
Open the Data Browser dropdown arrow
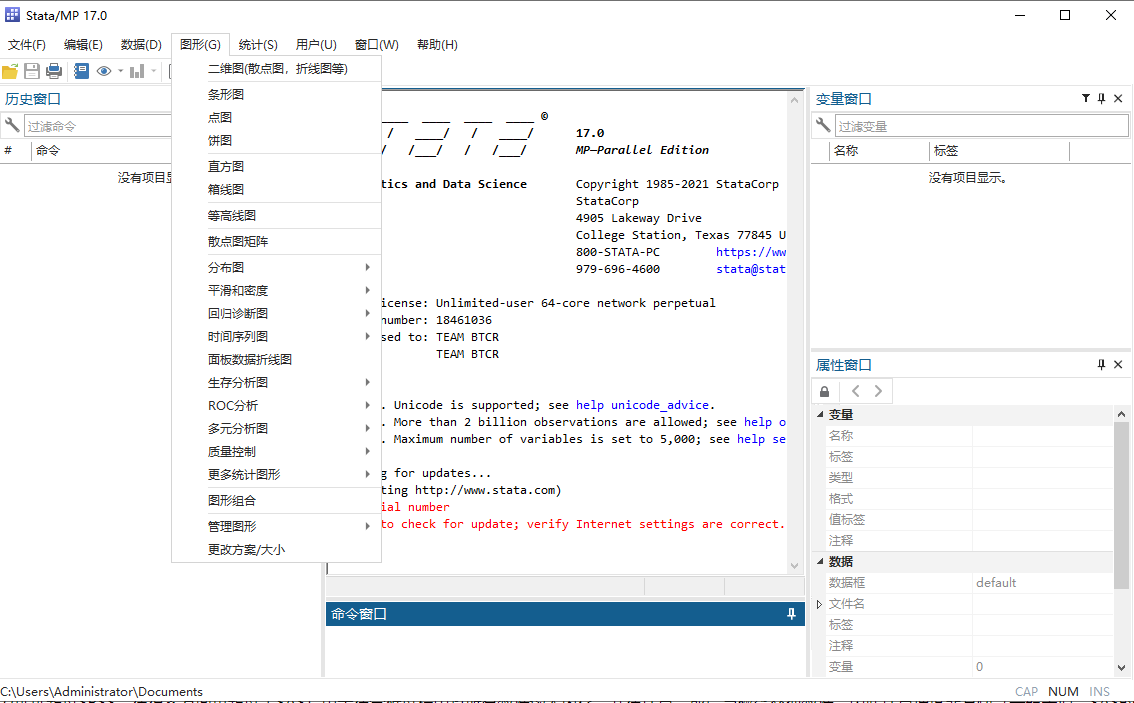coord(120,71)
